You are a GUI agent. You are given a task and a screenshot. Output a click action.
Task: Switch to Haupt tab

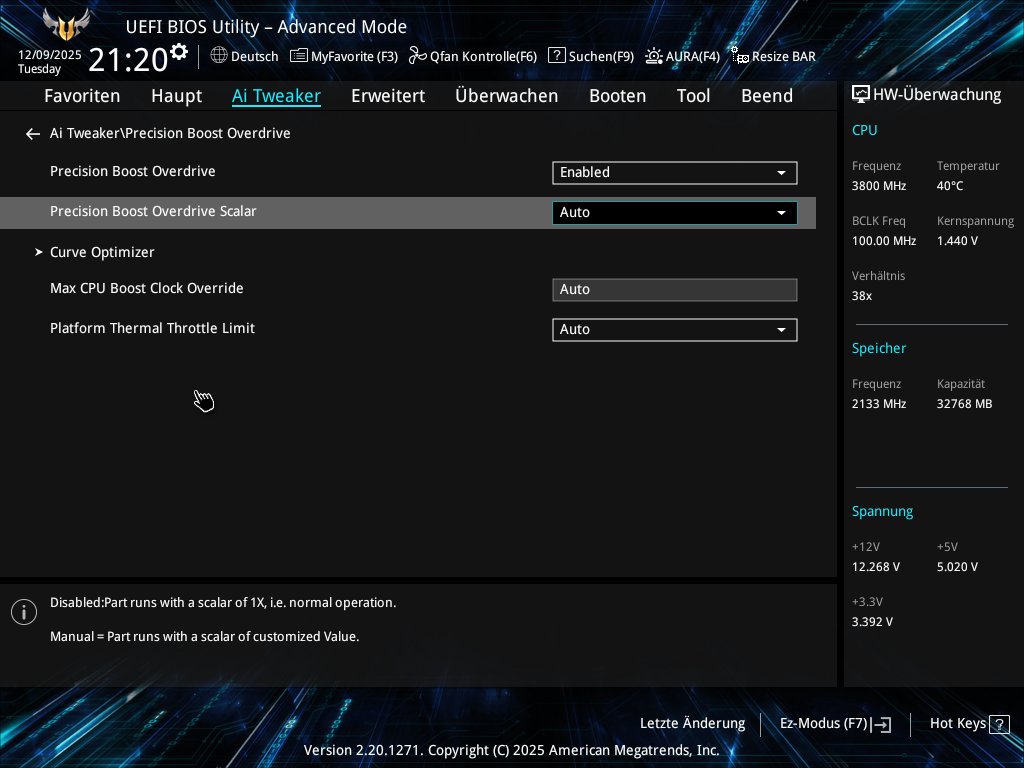176,95
